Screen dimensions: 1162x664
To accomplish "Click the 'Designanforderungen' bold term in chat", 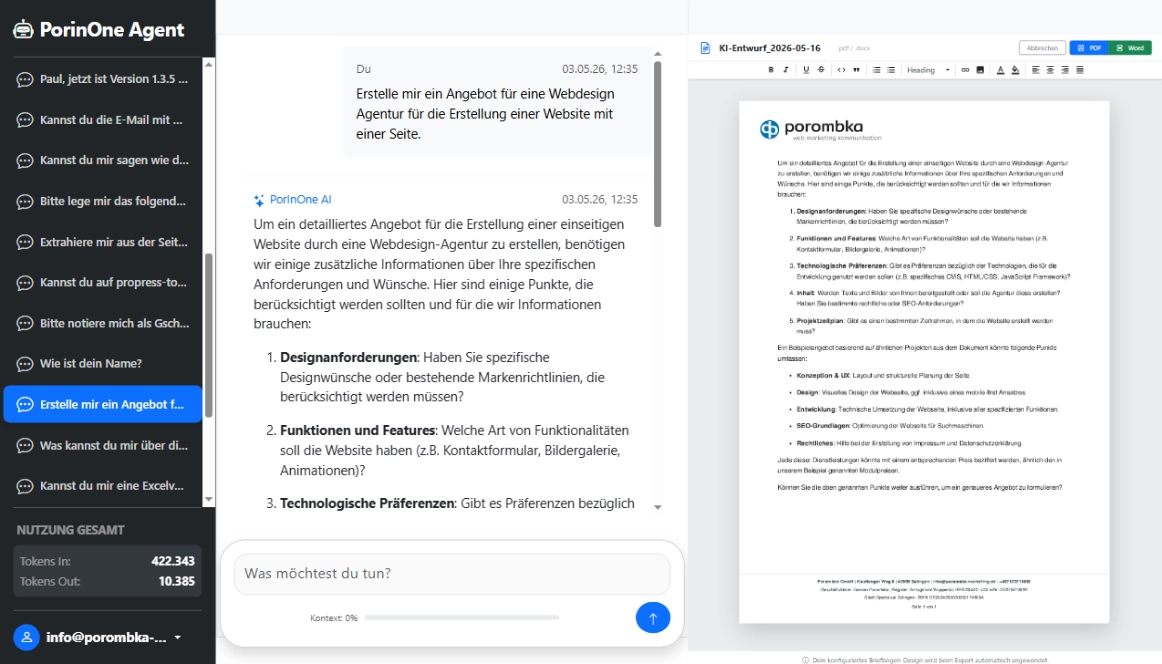I will (x=348, y=357).
